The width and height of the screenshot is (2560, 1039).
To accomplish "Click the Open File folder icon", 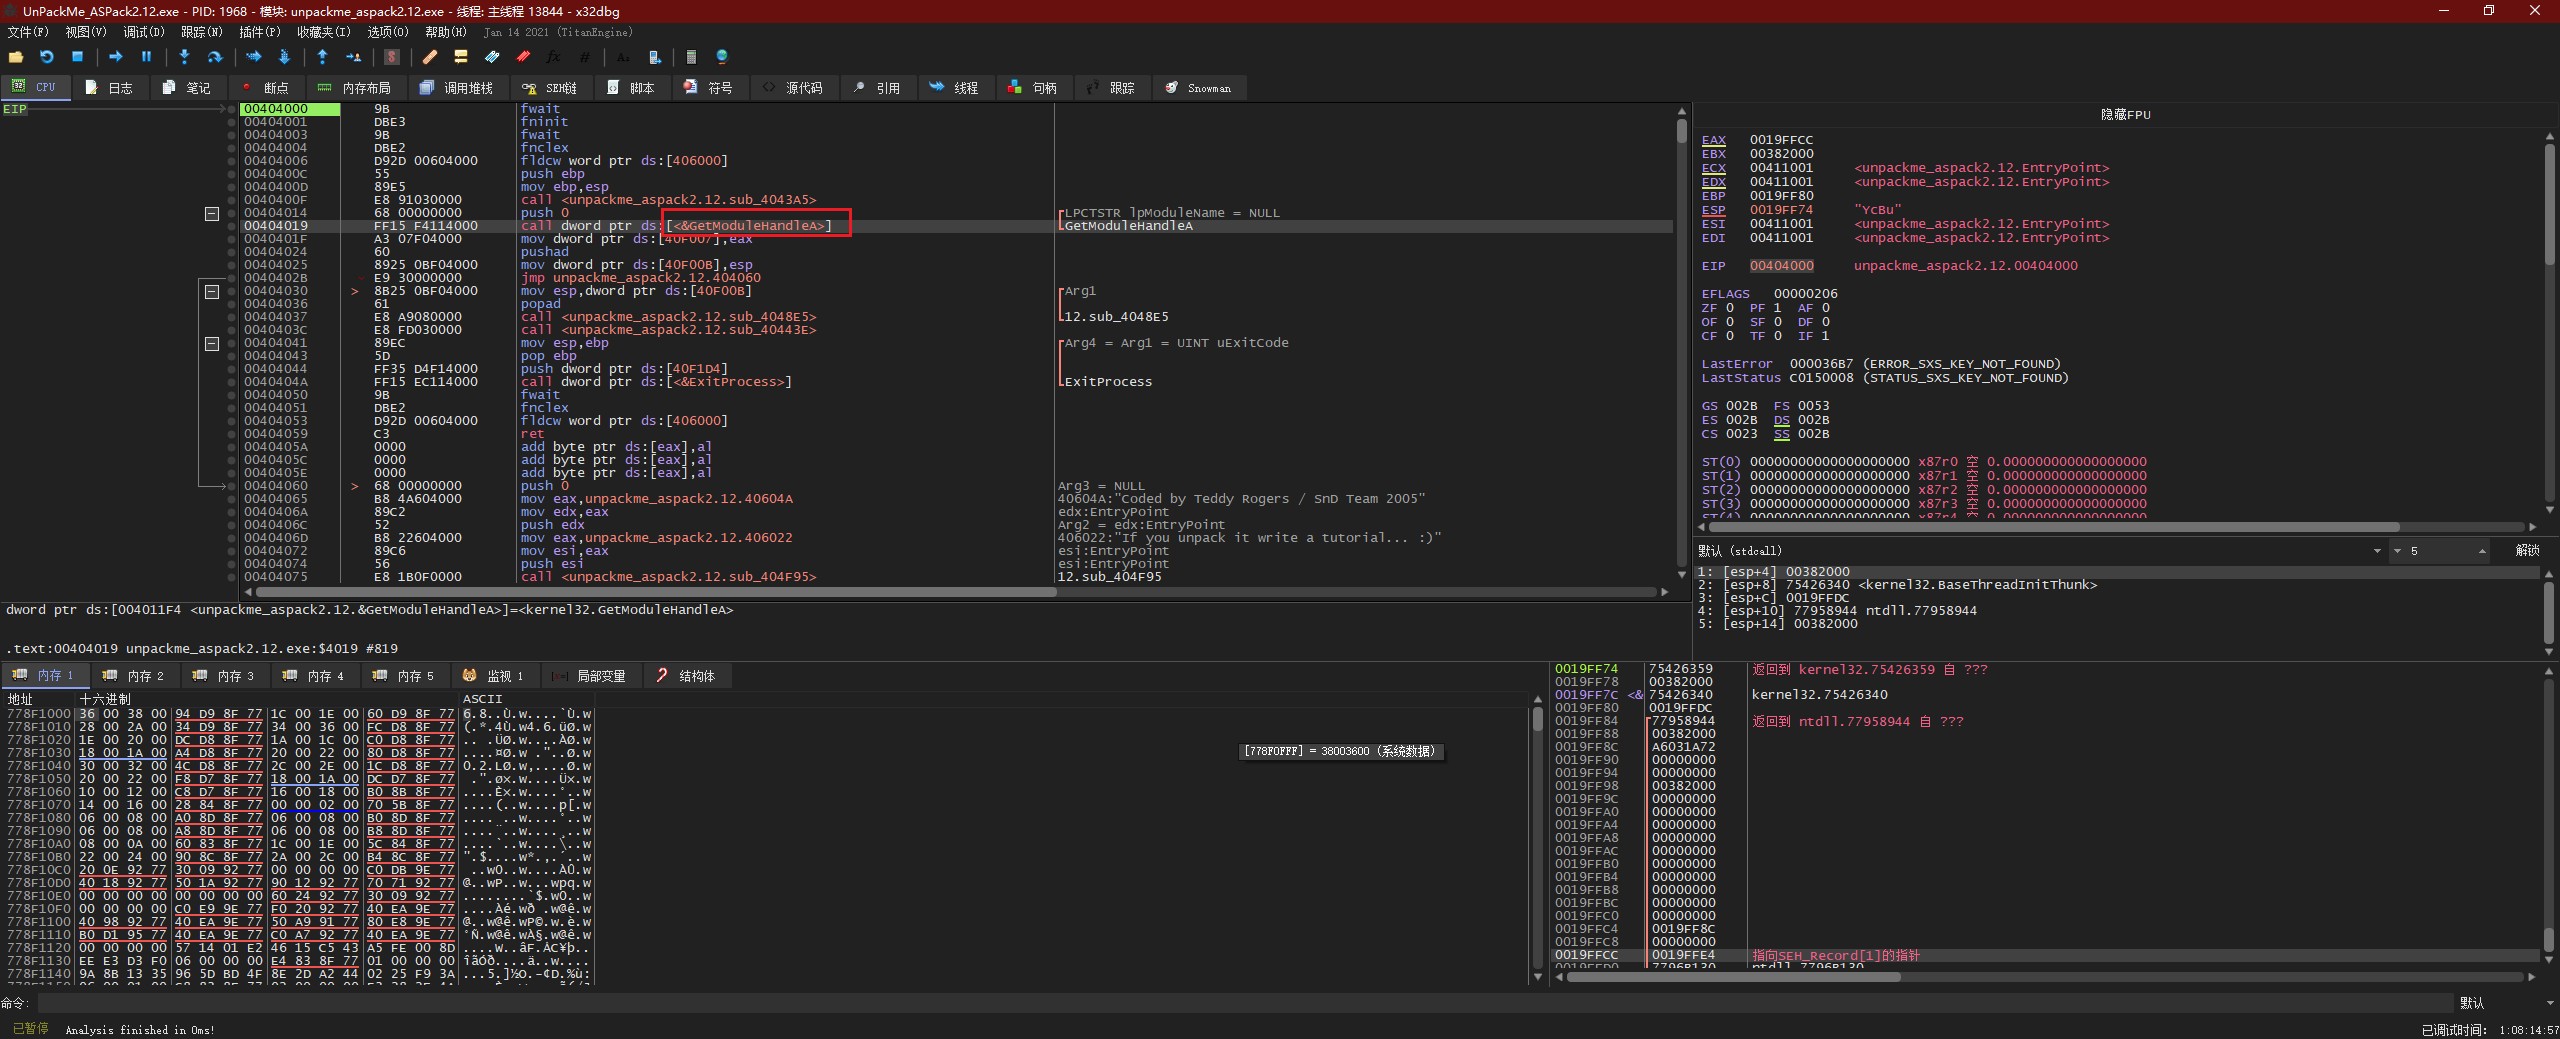I will (16, 57).
